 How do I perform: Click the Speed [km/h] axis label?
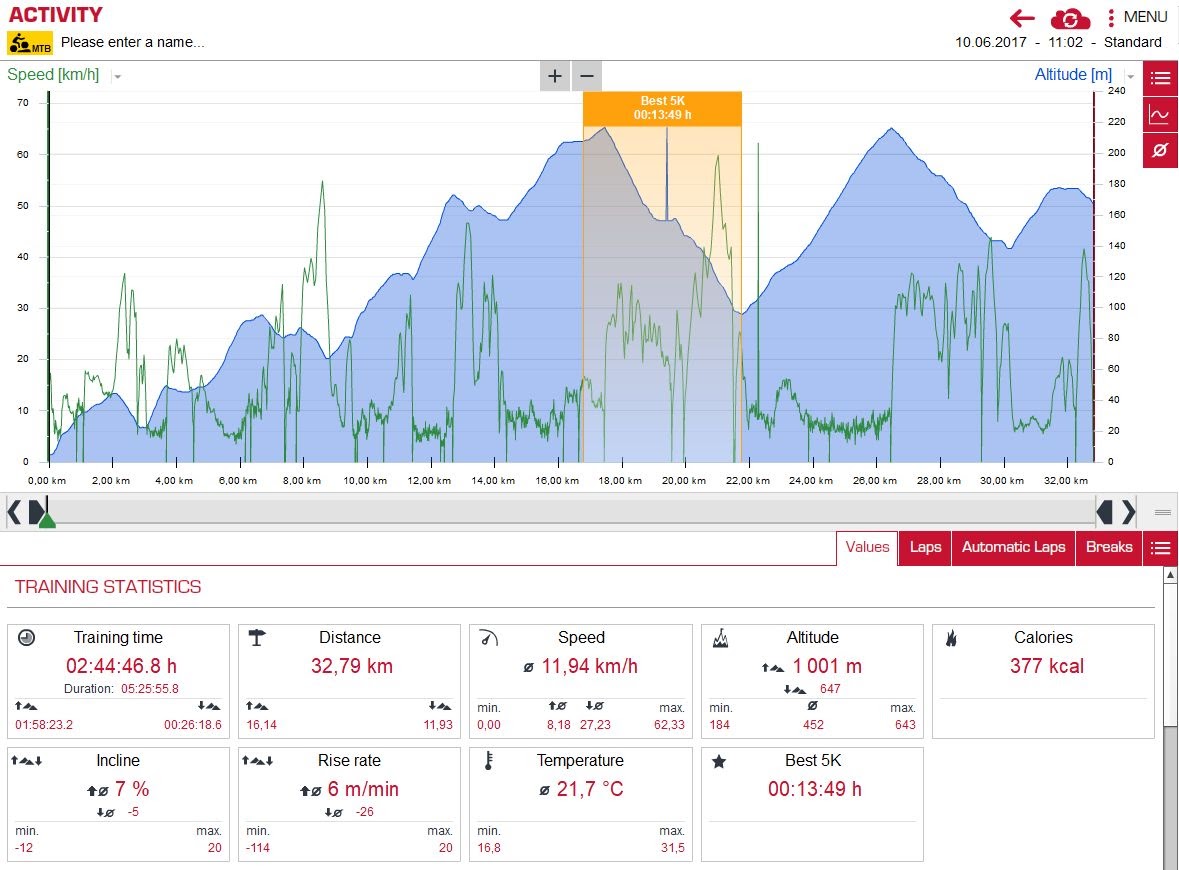point(53,74)
